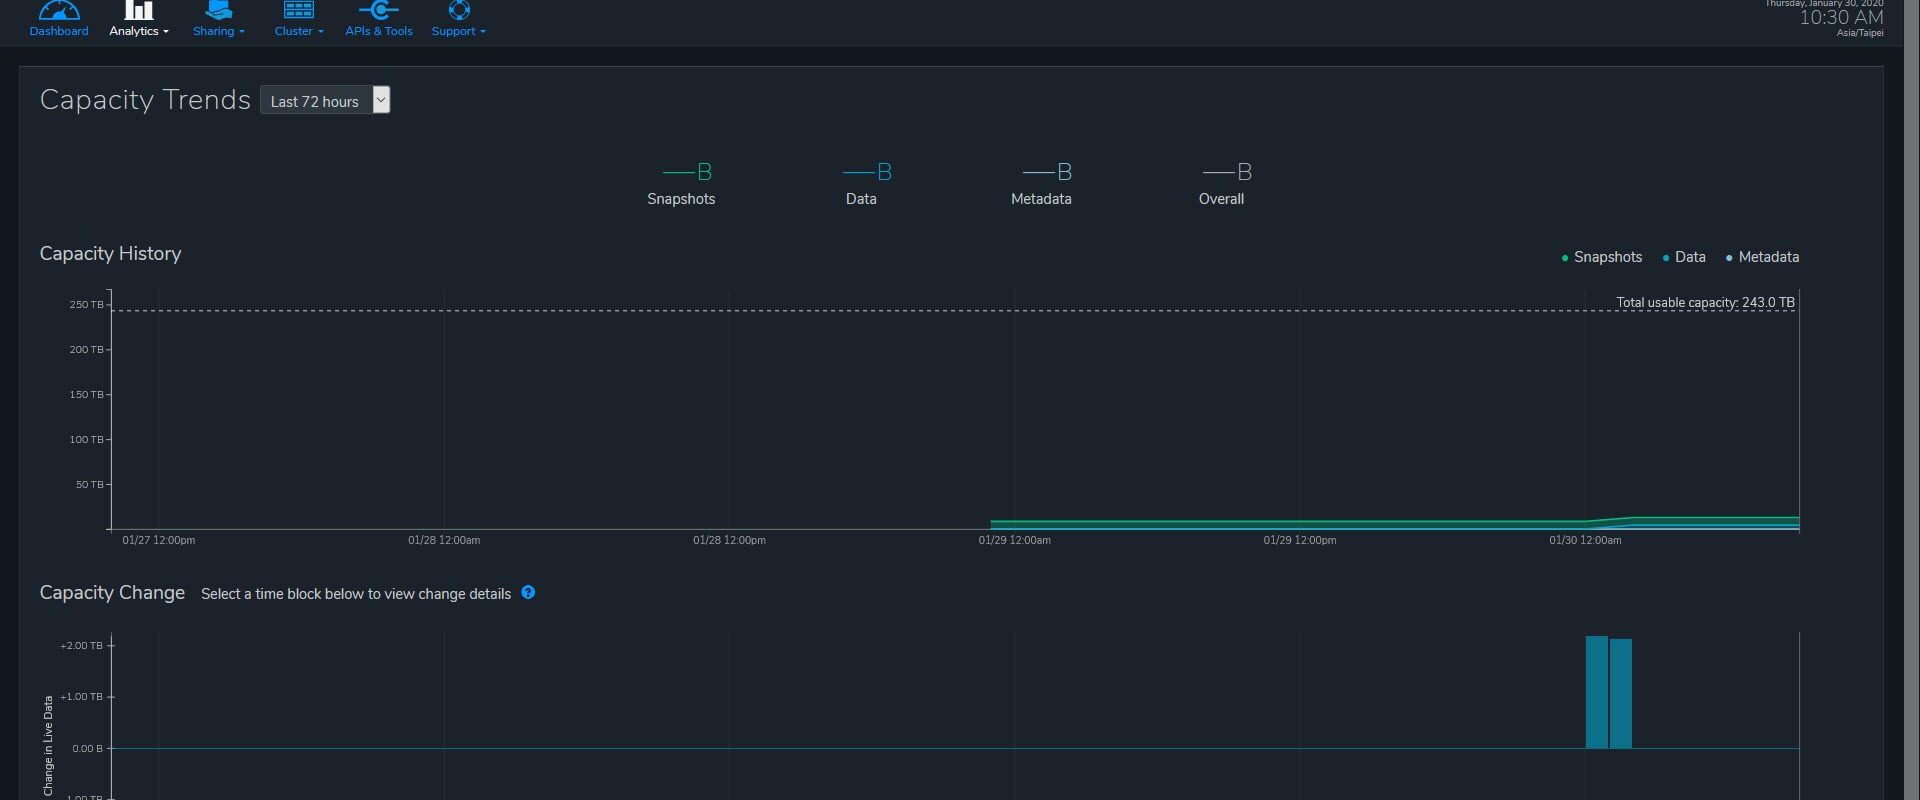Image resolution: width=1920 pixels, height=800 pixels.
Task: Click the 10:30 AM clock
Action: (1841, 18)
